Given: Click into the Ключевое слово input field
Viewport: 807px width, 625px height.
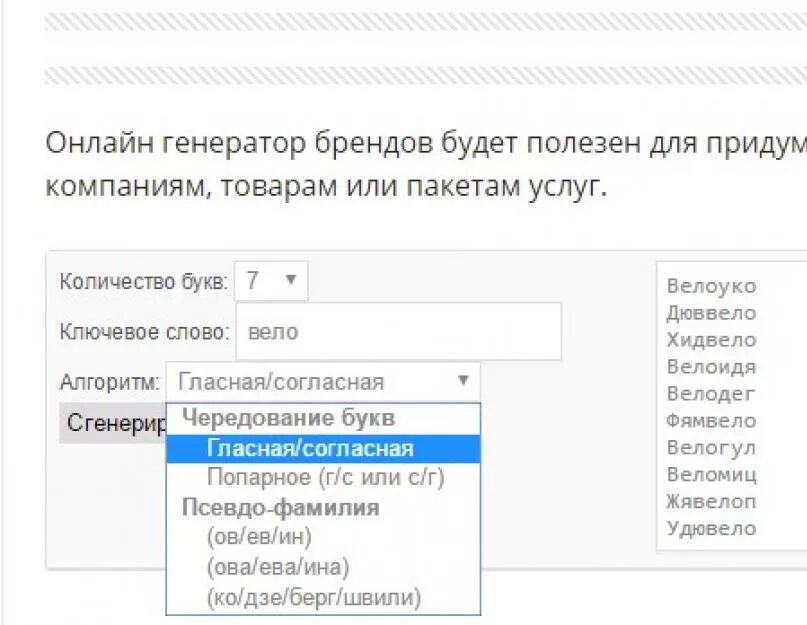Looking at the screenshot, I should pos(399,332).
